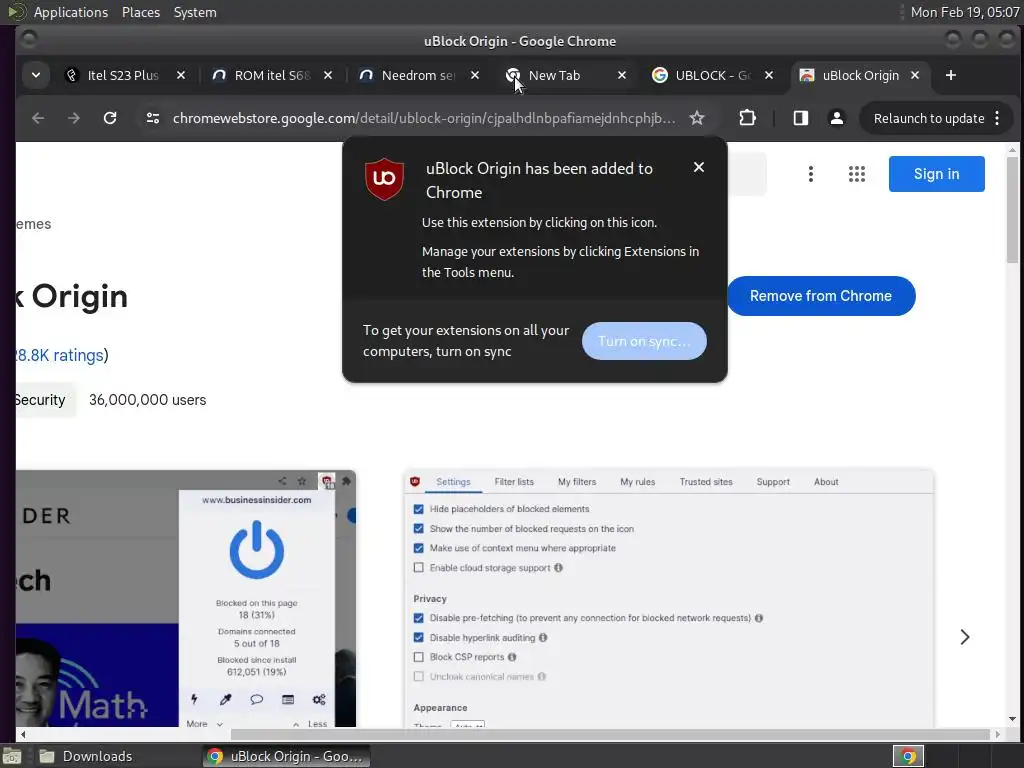Open the settings screenshot thumbnail
The image size is (1024, 768).
[x=669, y=598]
